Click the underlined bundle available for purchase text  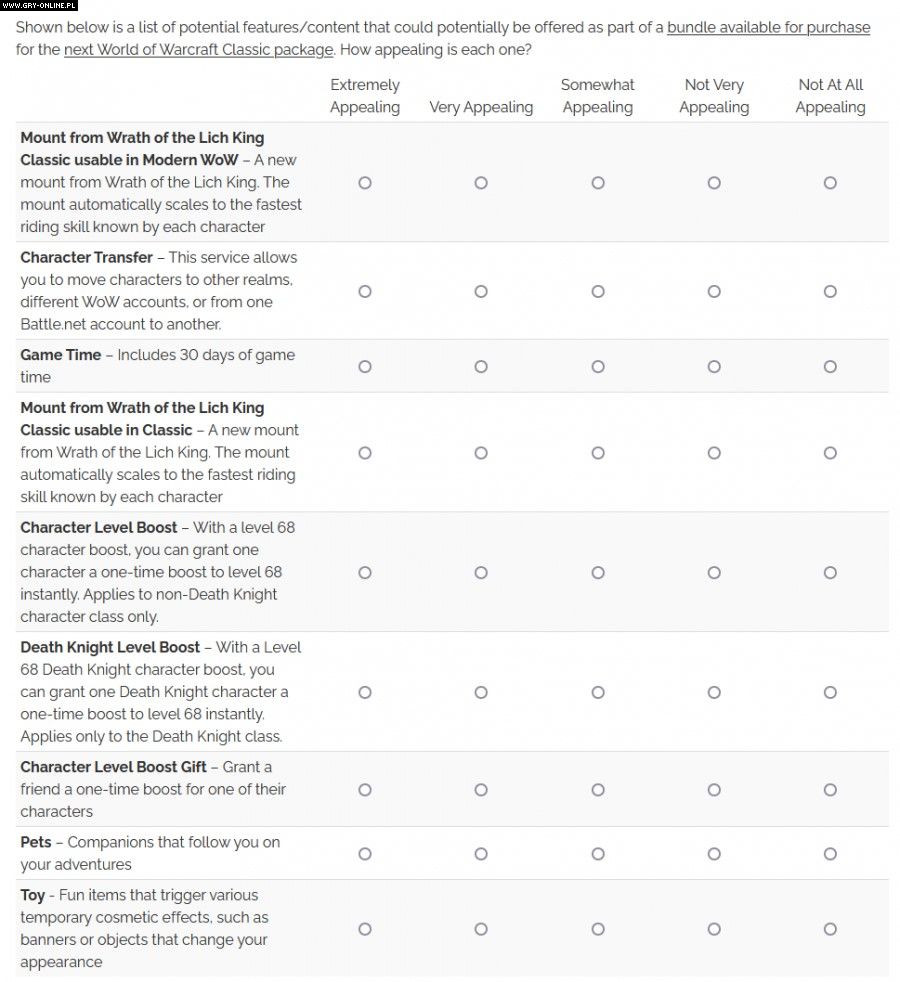coord(768,27)
